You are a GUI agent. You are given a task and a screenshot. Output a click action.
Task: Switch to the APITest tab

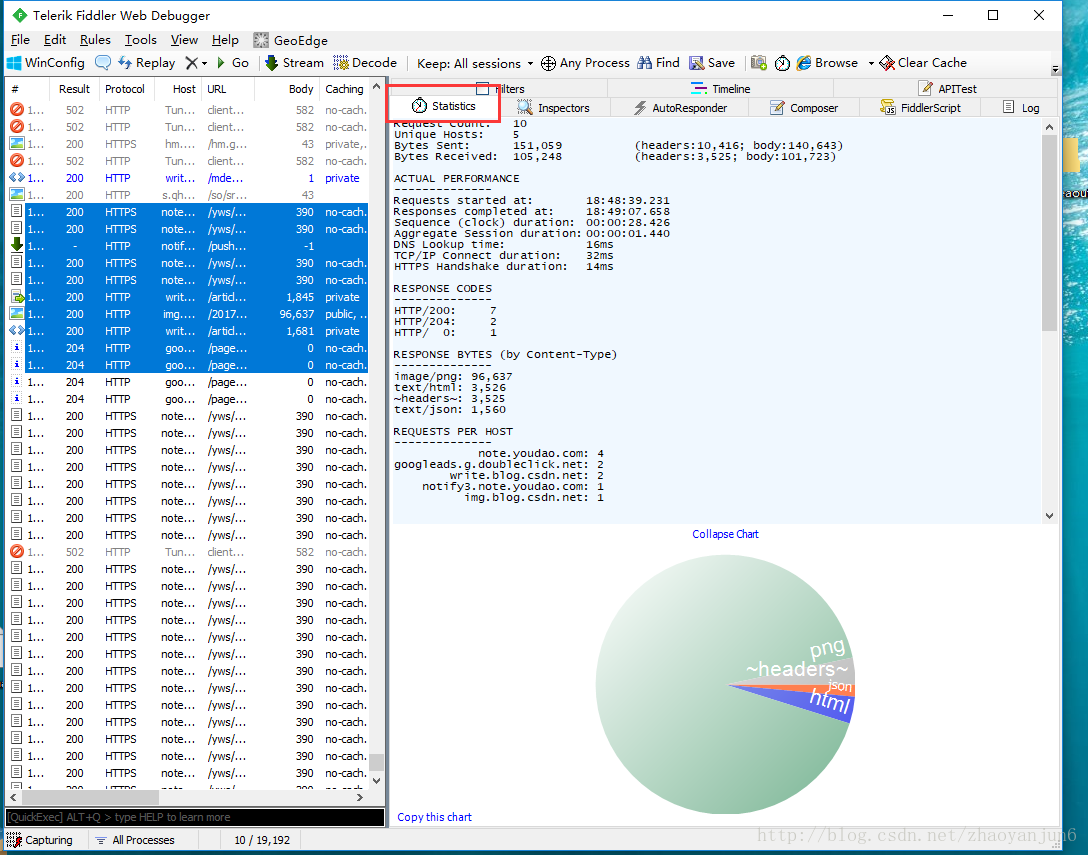[x=946, y=89]
